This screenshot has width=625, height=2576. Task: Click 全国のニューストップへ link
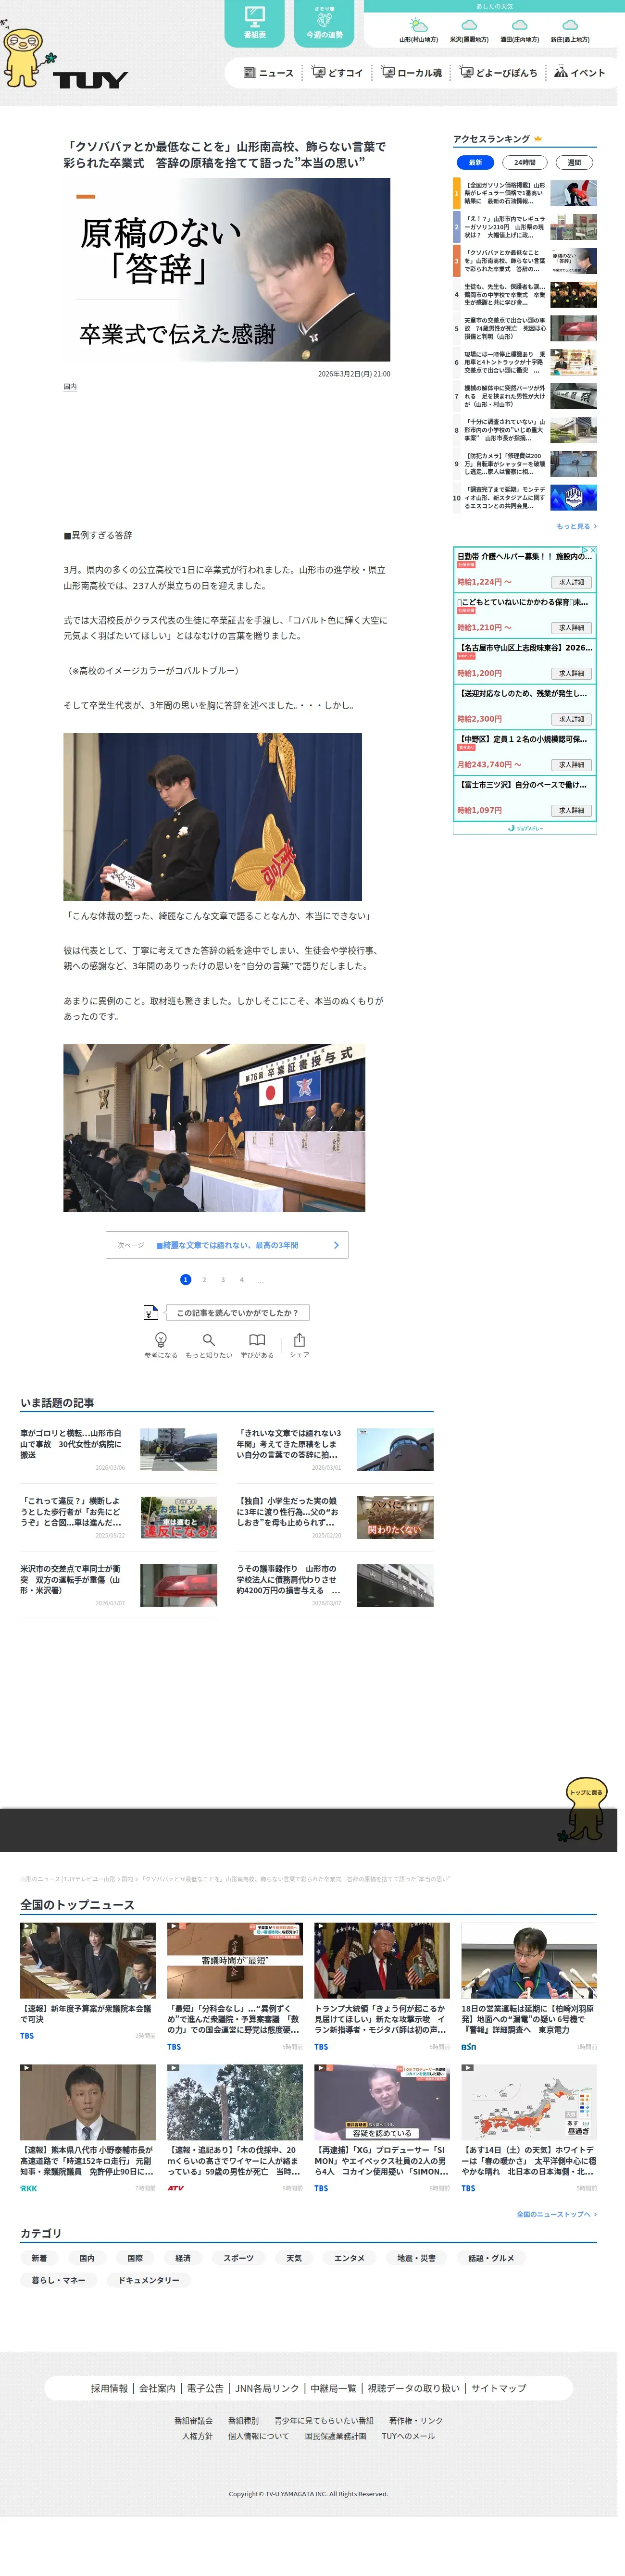tap(556, 2214)
